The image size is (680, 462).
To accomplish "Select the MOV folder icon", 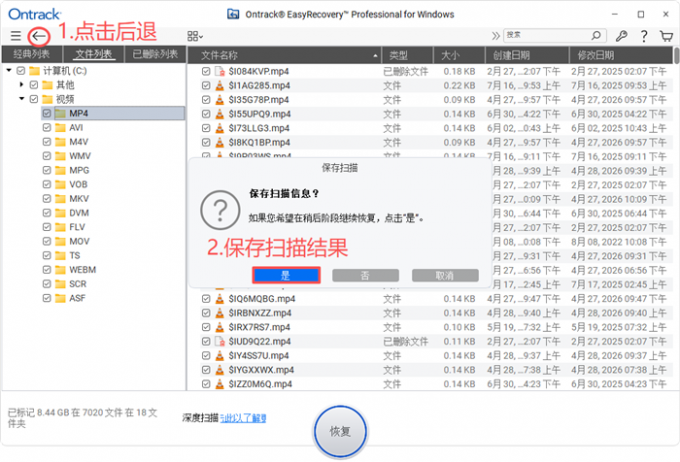I will click(x=60, y=241).
